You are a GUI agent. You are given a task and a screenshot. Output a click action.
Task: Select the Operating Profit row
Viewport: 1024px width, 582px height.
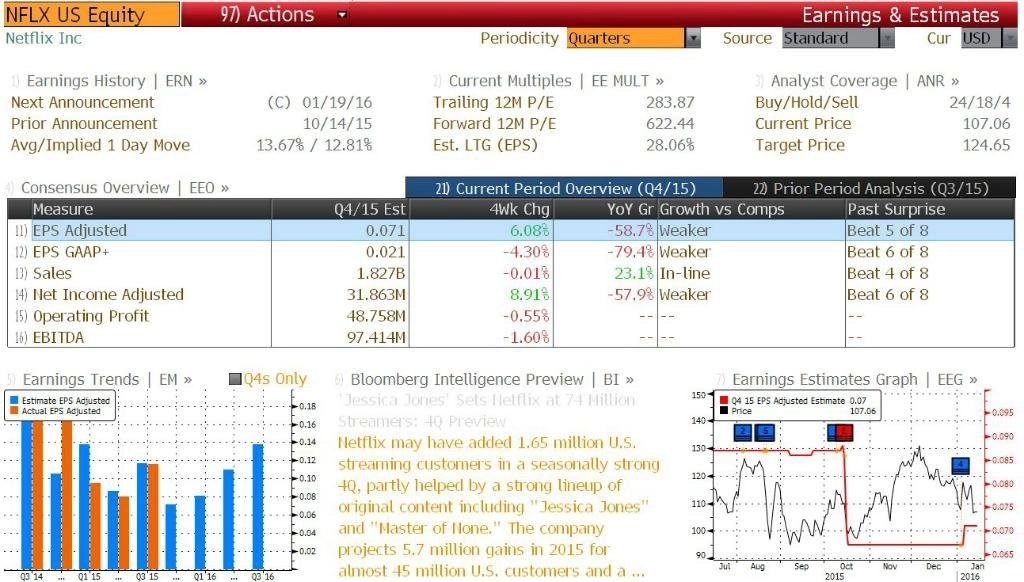point(511,316)
